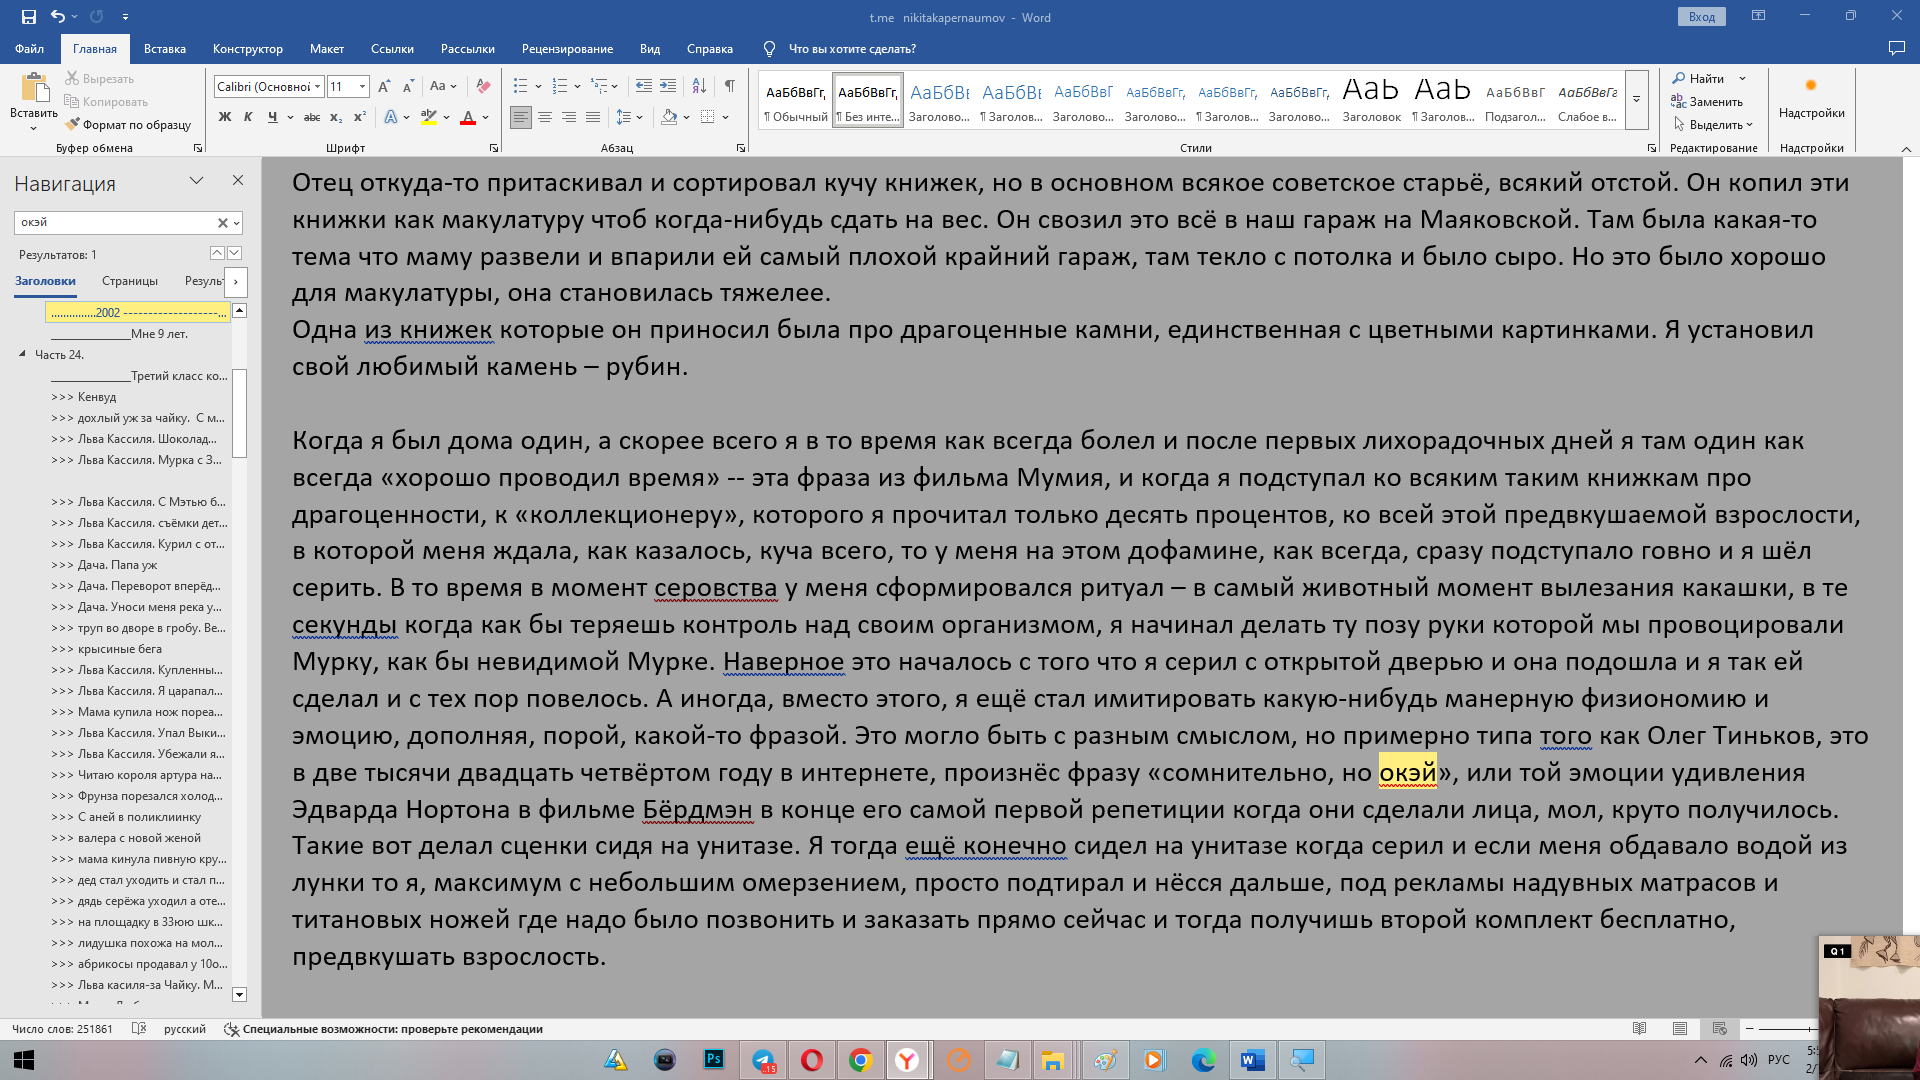Open Telegram from the taskbar

pos(764,1060)
